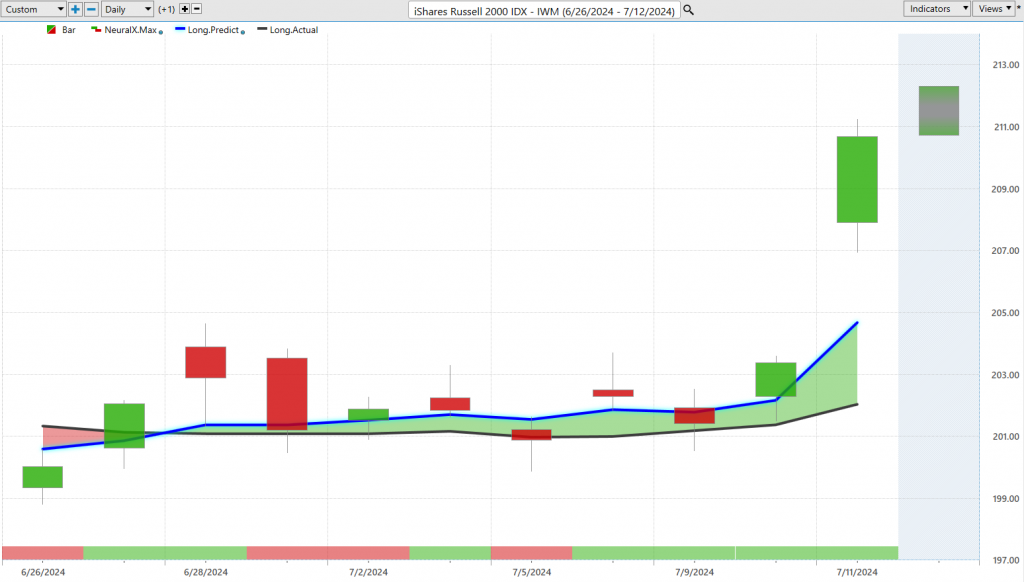Screen dimensions: 1024x582
Task: Click the dot next to NeuralX.Max
Action: point(161,31)
